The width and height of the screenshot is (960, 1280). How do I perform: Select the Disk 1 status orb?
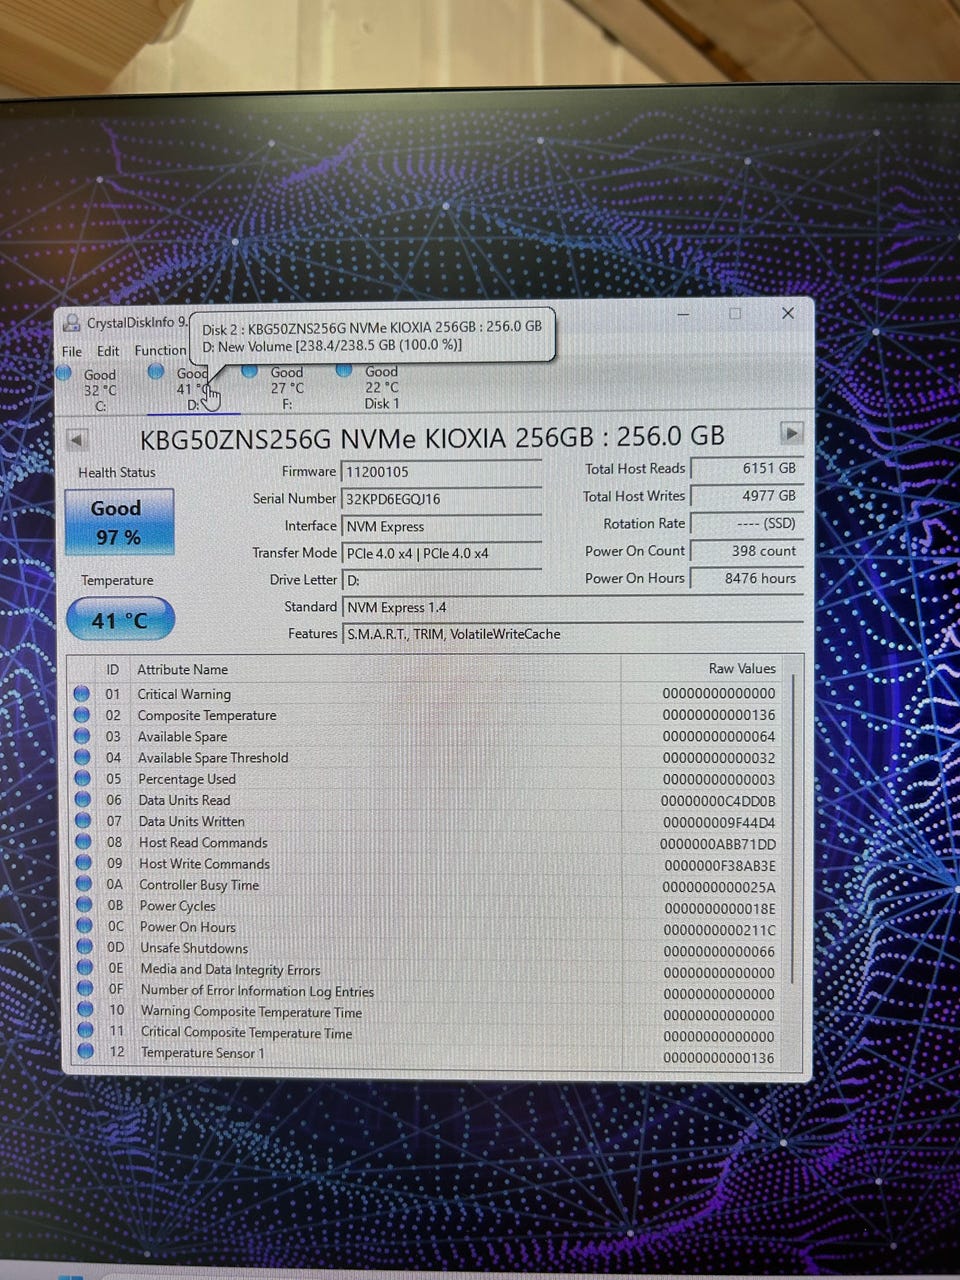click(x=344, y=370)
